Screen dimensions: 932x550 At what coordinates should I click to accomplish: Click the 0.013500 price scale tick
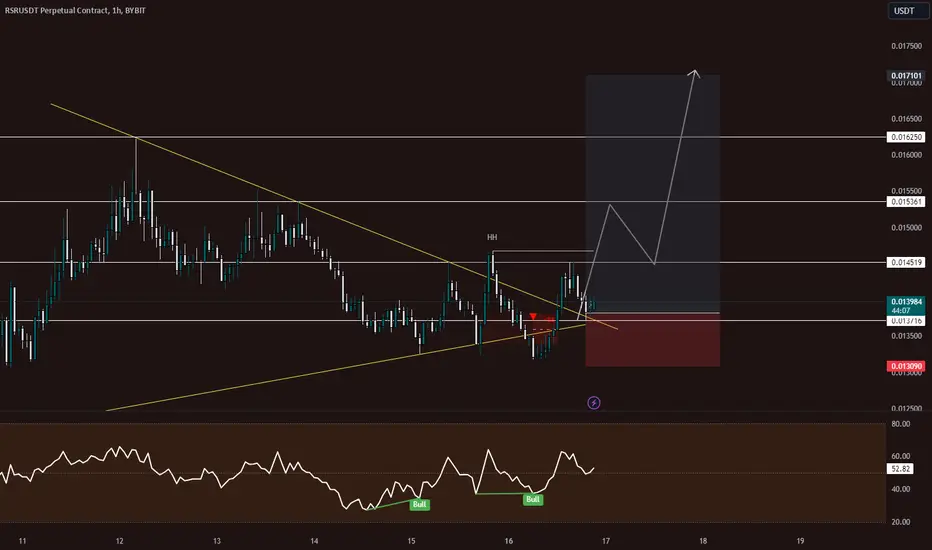(x=906, y=336)
